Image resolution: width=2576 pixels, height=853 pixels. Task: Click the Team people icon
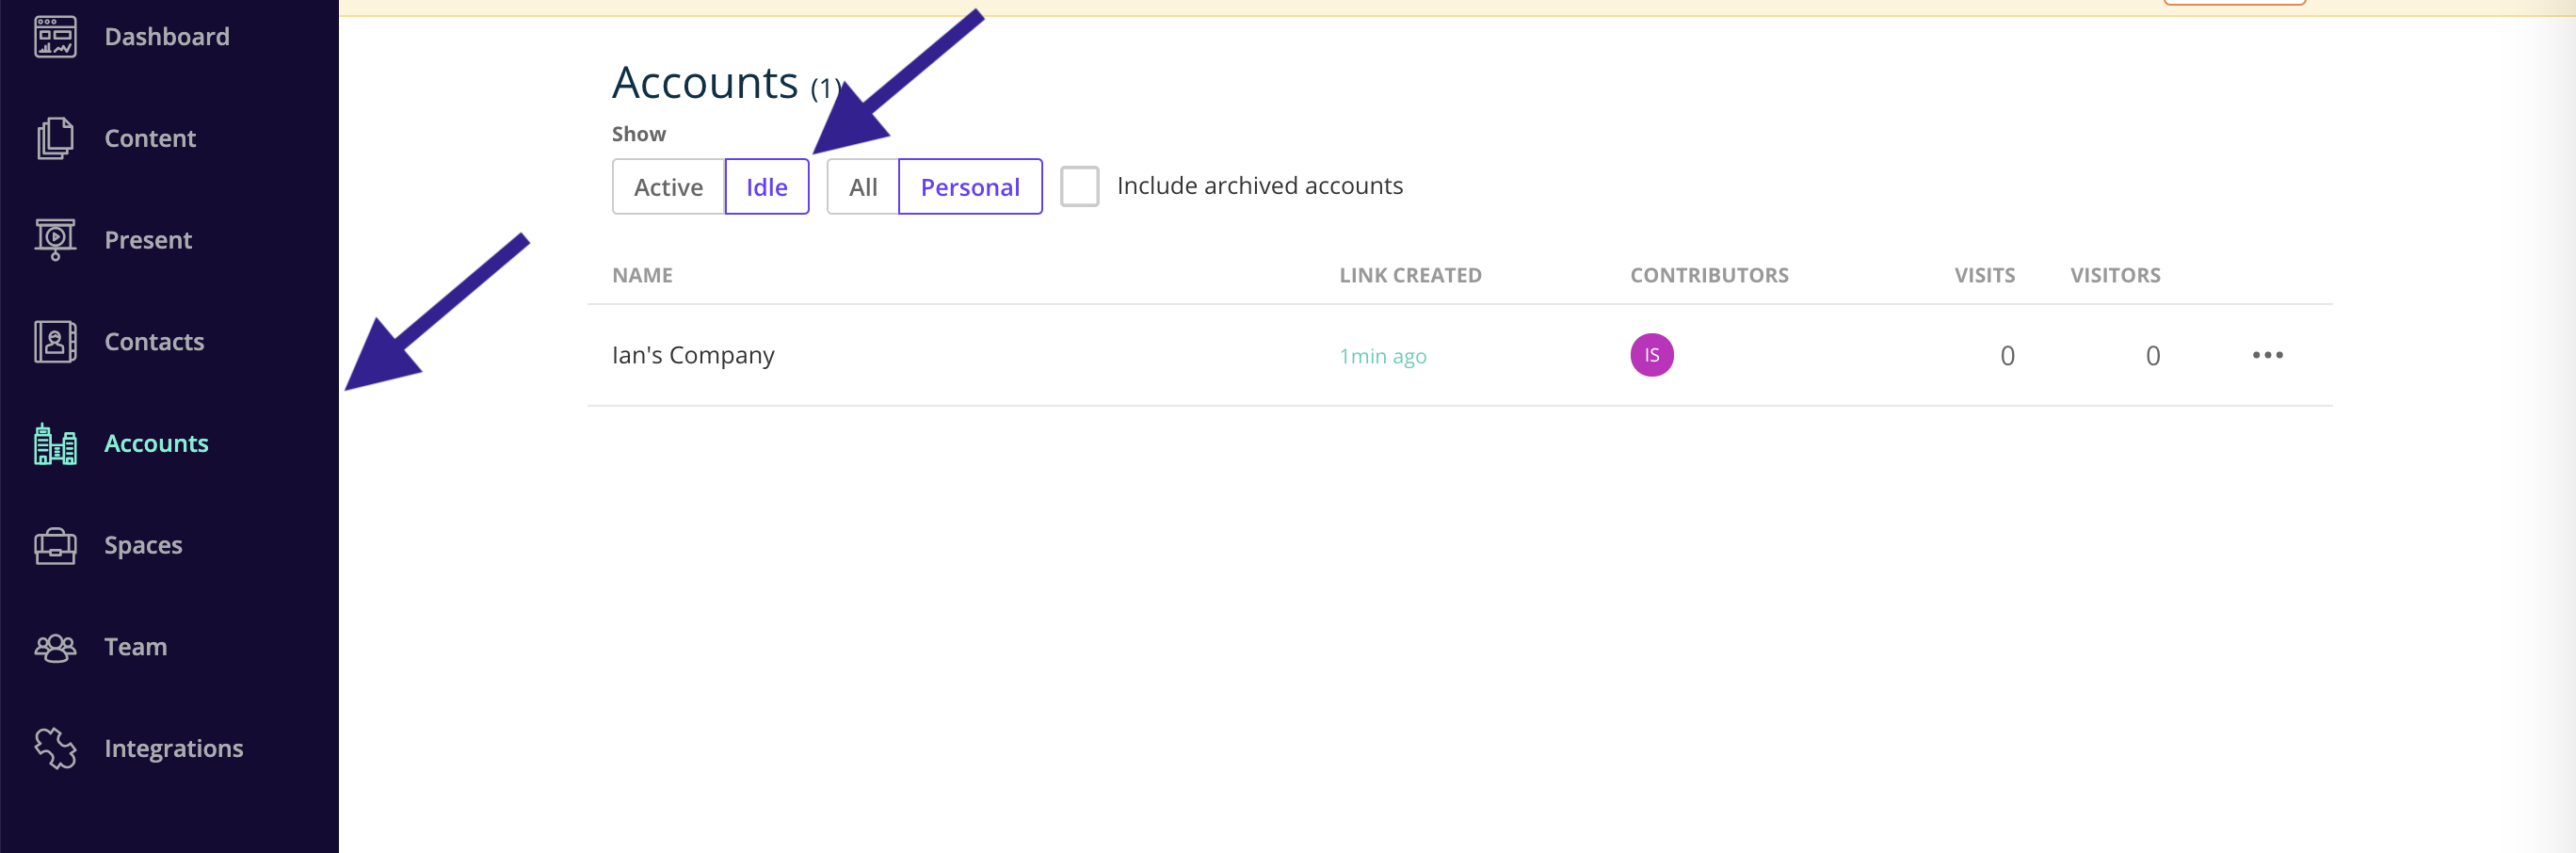(x=55, y=648)
